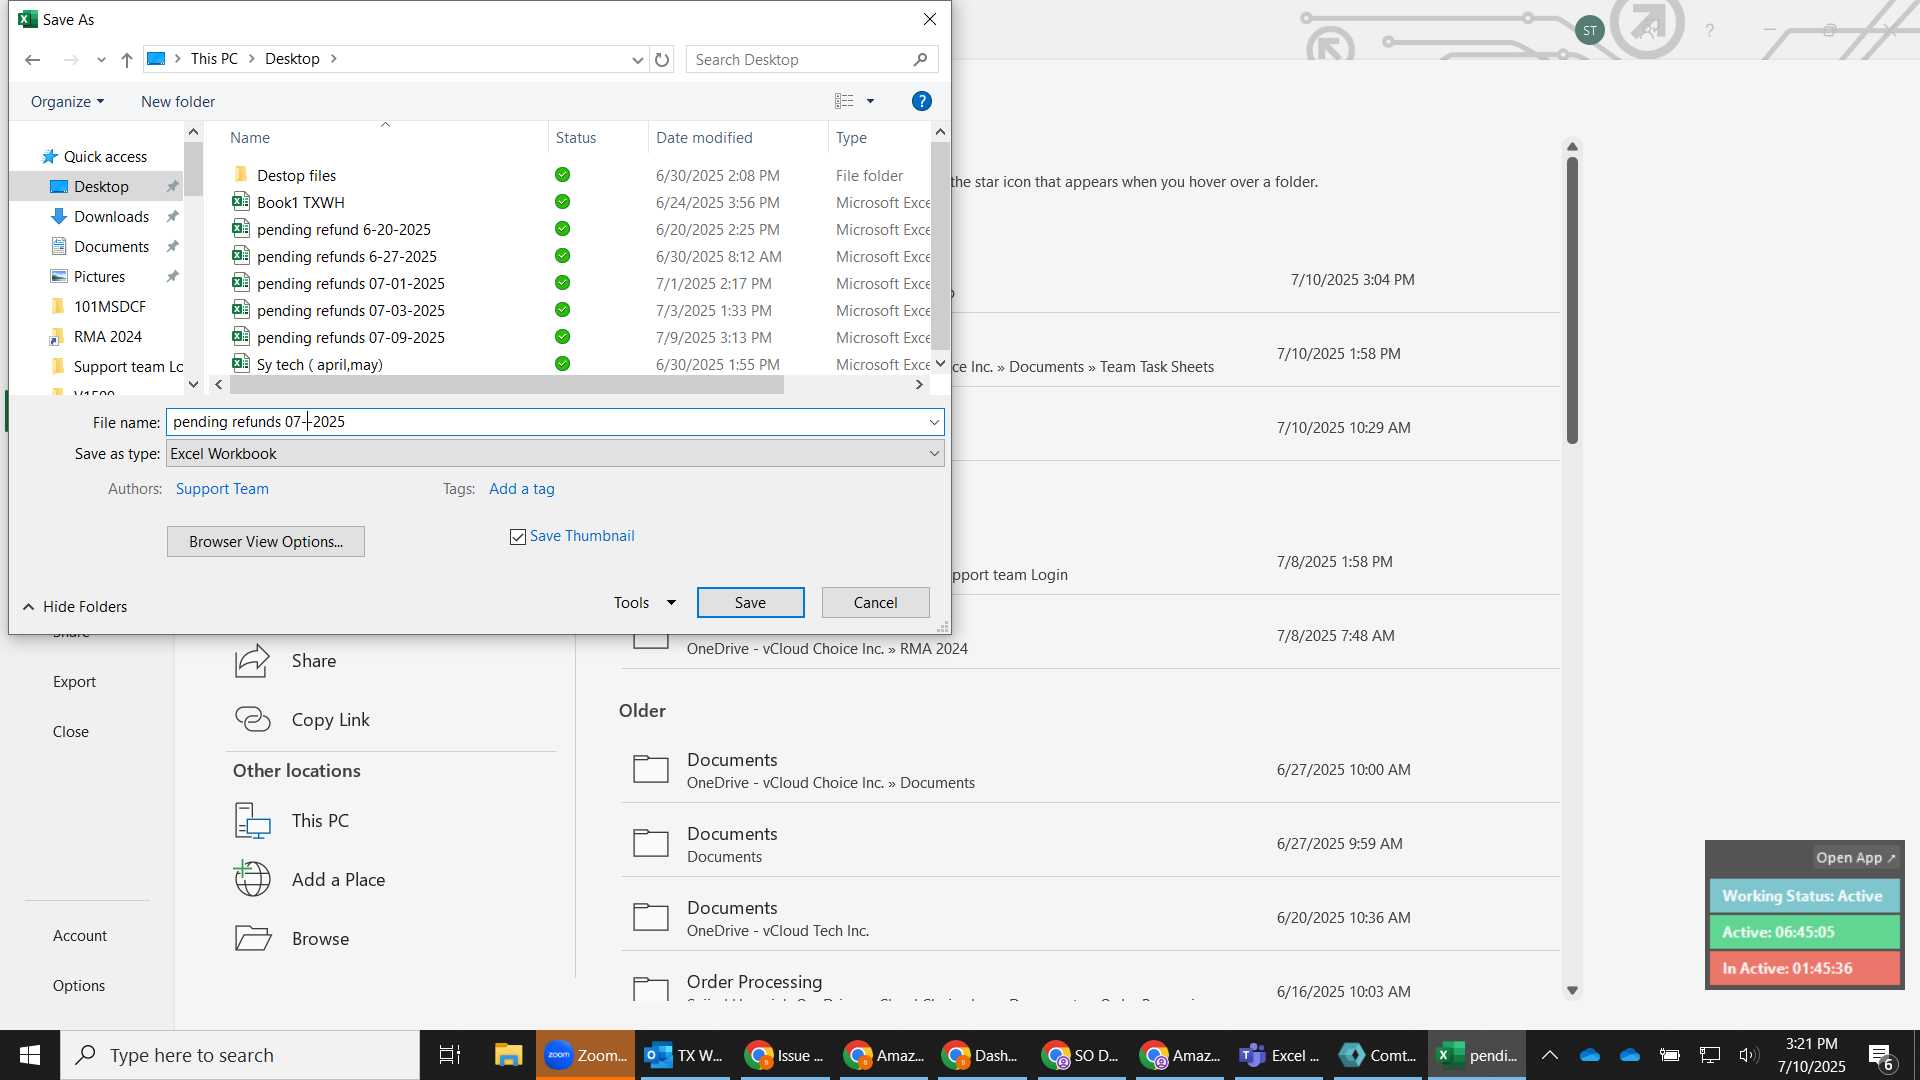Open the File name dropdown list
The image size is (1920, 1080).
coord(934,422)
